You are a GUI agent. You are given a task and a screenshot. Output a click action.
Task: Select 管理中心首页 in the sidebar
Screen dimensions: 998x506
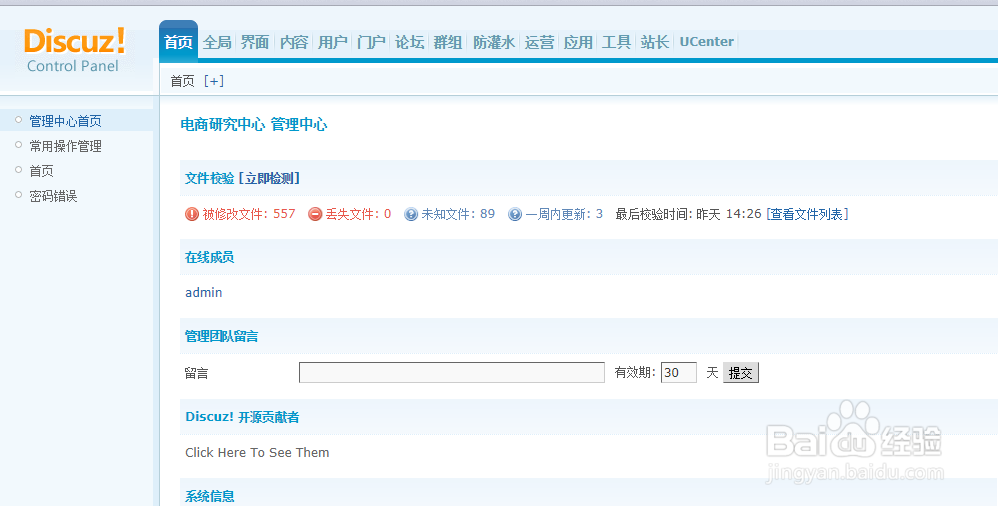tap(66, 120)
